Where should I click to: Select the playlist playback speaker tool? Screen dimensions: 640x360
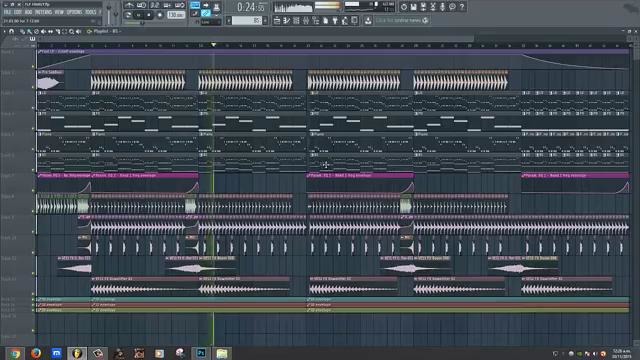click(78, 31)
